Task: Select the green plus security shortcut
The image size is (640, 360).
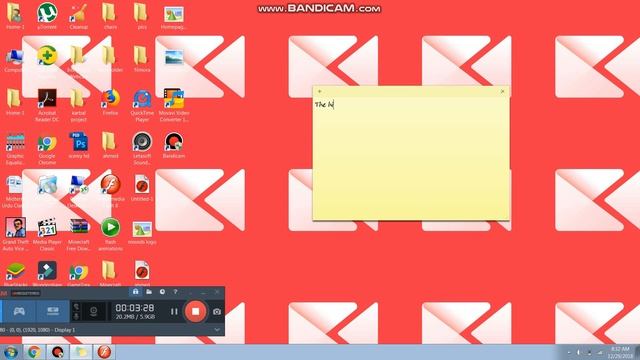Action: click(x=47, y=57)
